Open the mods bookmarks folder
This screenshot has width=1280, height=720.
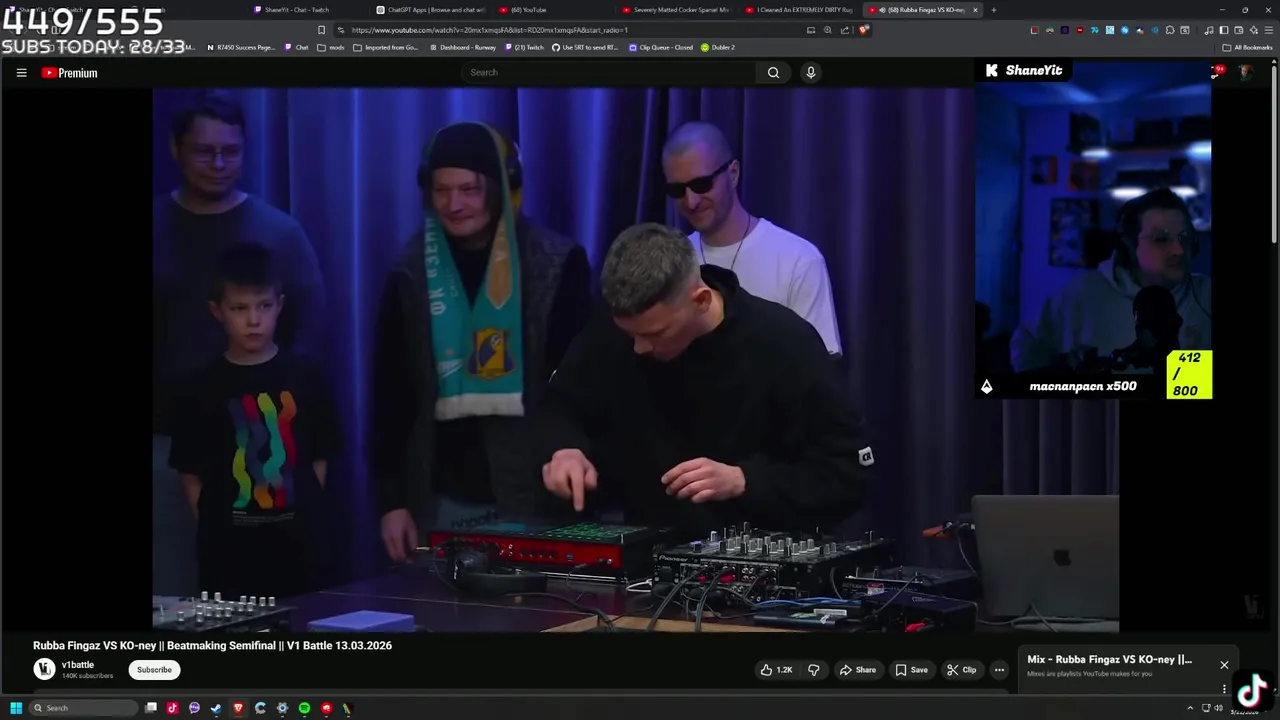tap(331, 47)
